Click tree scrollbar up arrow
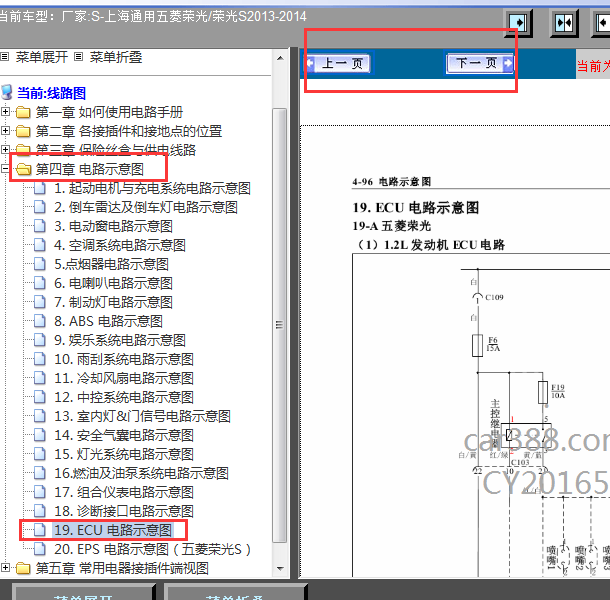Image resolution: width=610 pixels, height=600 pixels. [x=280, y=58]
